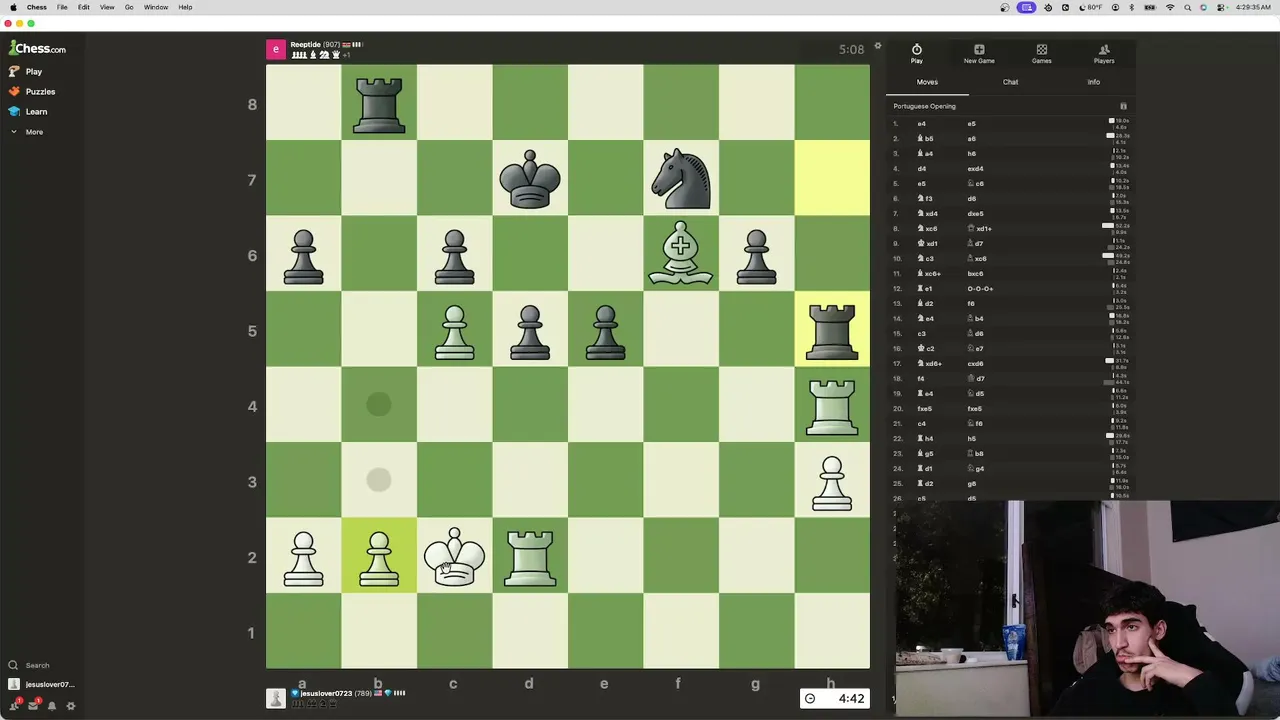The width and height of the screenshot is (1280, 720).
Task: Open Puzzles in the left sidebar
Action: tap(32, 92)
